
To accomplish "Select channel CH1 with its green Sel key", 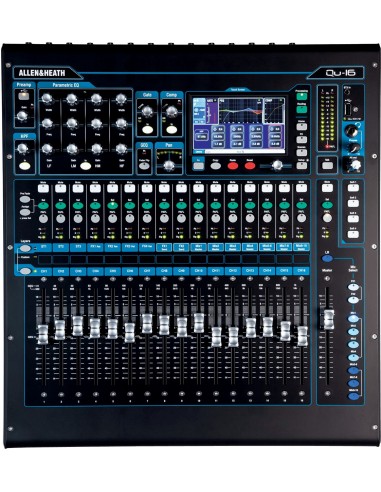I will (43, 206).
